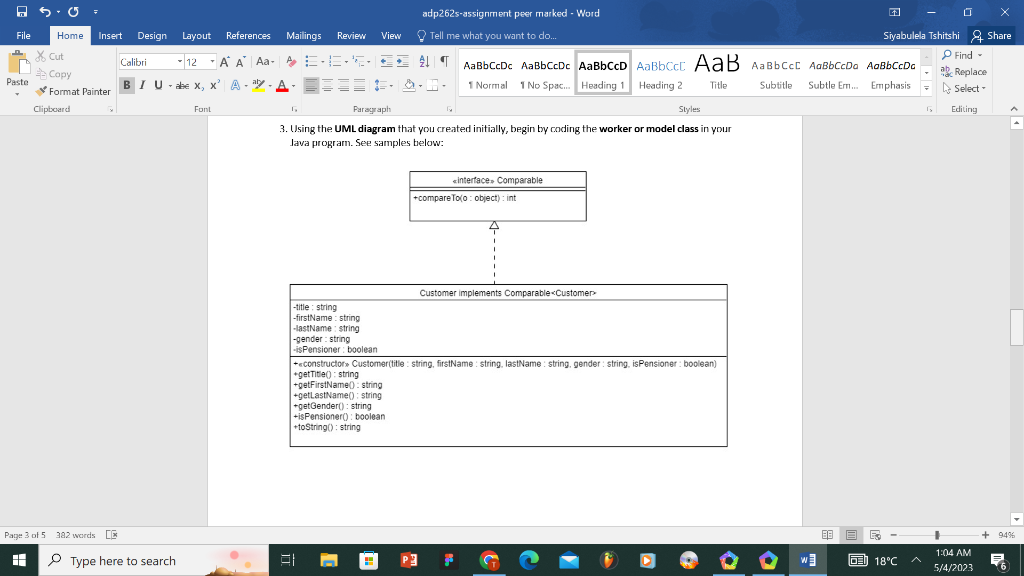
Task: Toggle the Underline button
Action: [158, 86]
